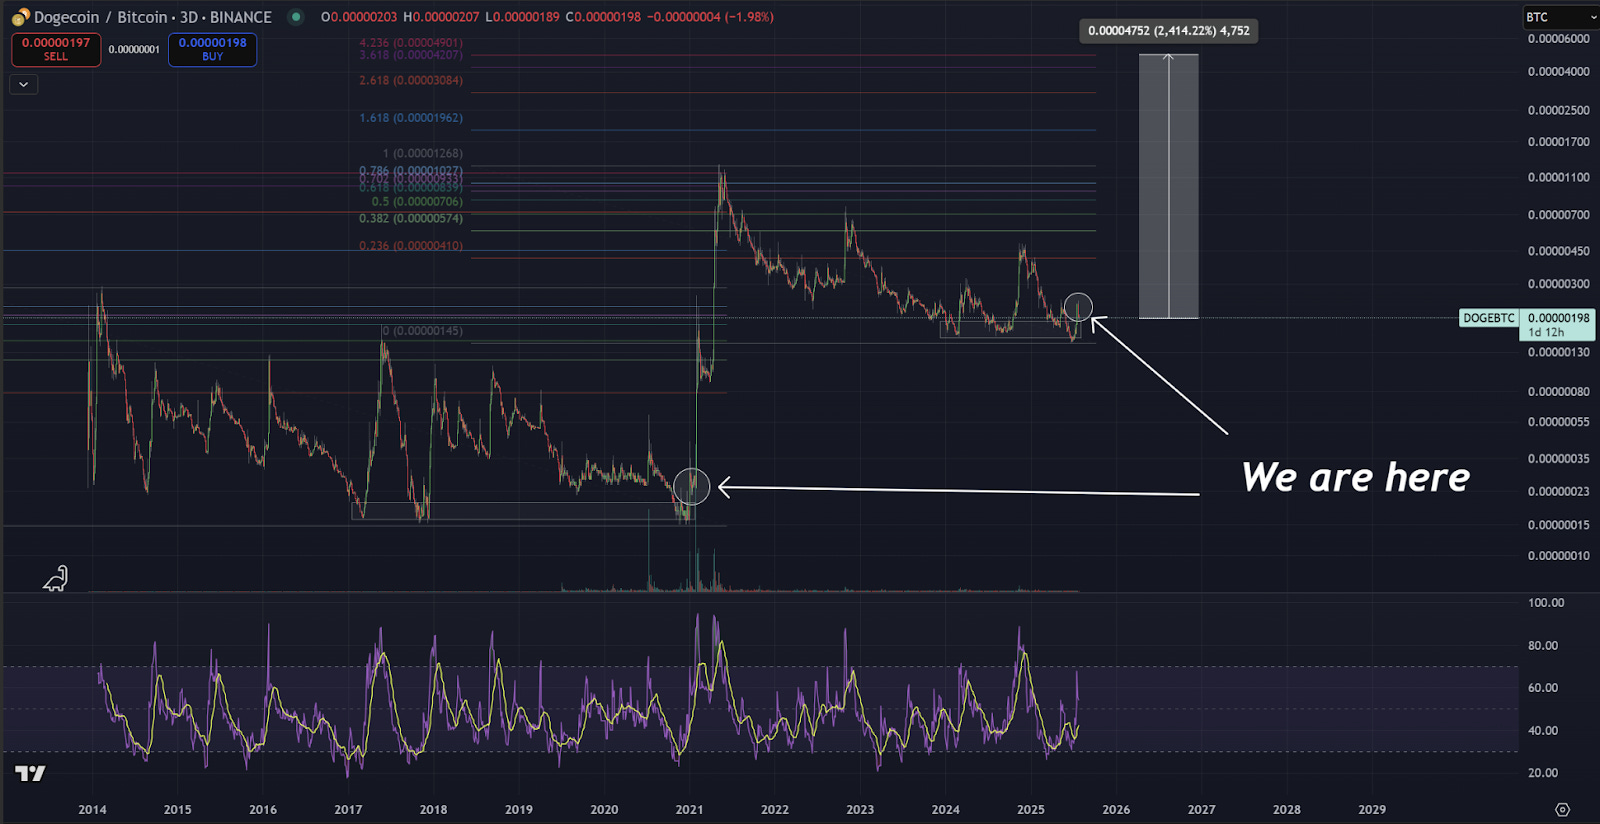This screenshot has width=1600, height=824.
Task: Click the 0.00000001 spread value
Action: 134,50
